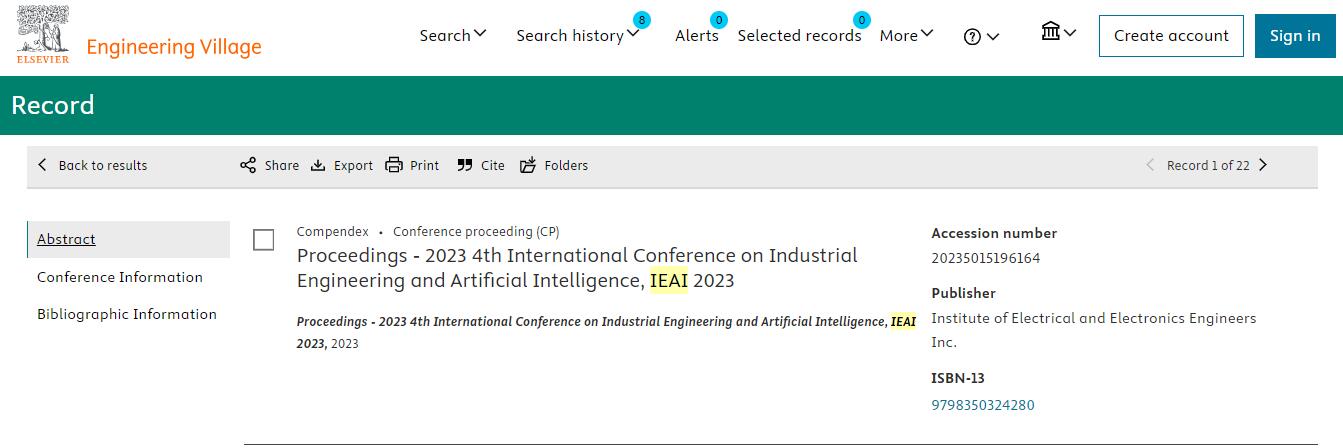This screenshot has width=1343, height=448.
Task: Switch to Bibliographic Information section
Action: pyautogui.click(x=127, y=314)
